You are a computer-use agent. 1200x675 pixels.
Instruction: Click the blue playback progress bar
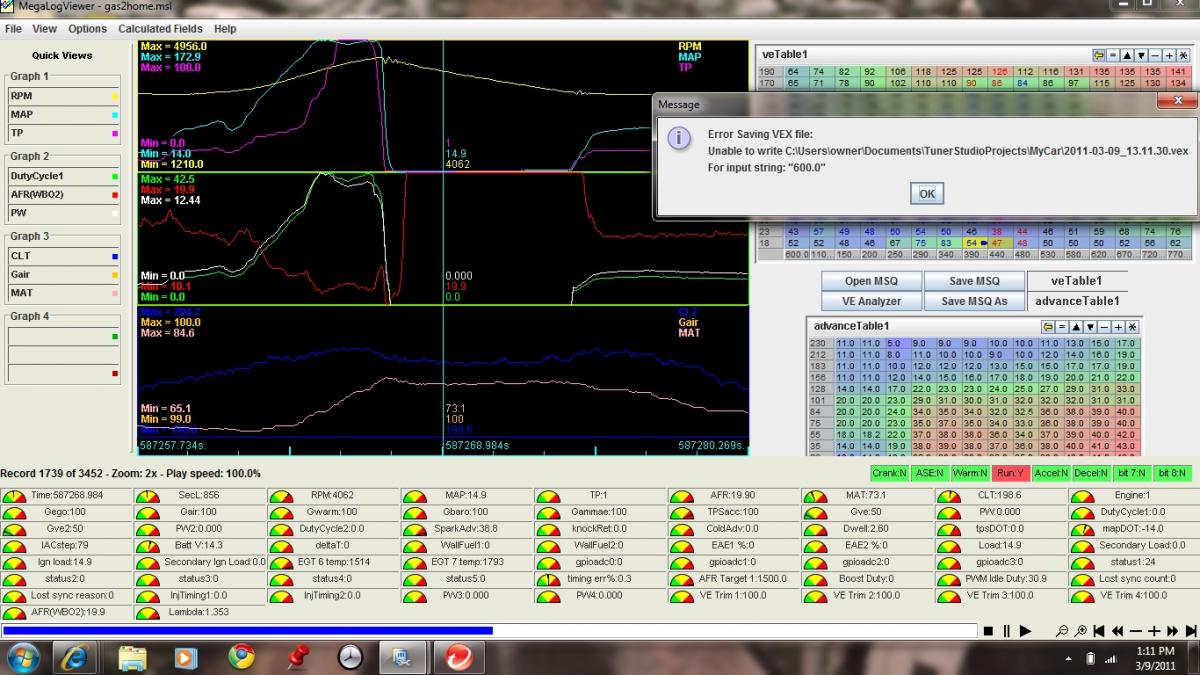(247, 631)
